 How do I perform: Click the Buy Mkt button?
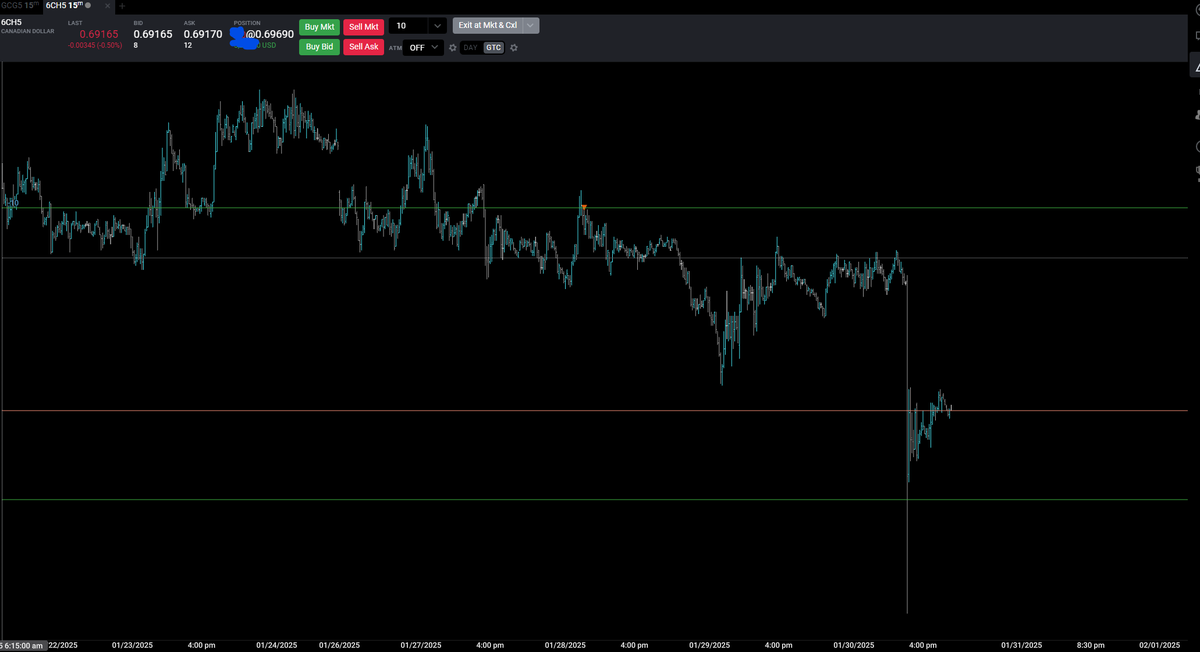(319, 26)
